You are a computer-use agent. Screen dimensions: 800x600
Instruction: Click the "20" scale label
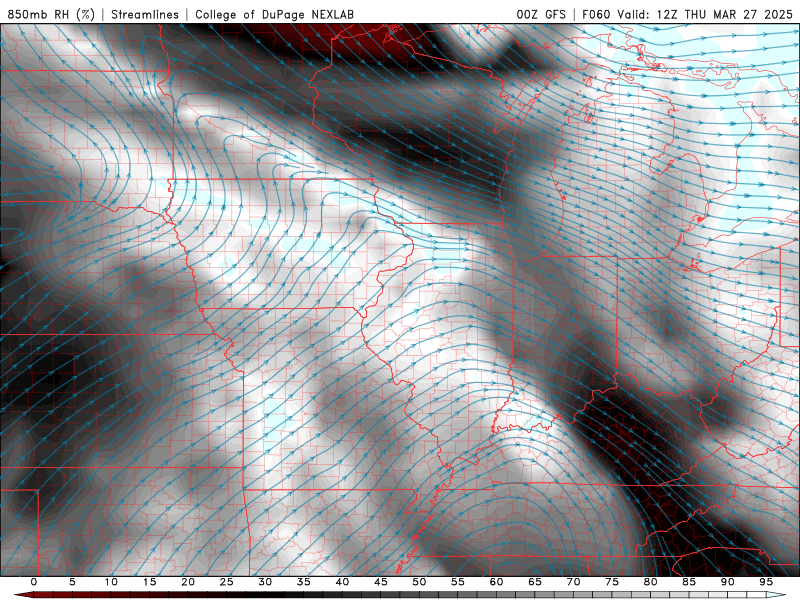point(188,582)
